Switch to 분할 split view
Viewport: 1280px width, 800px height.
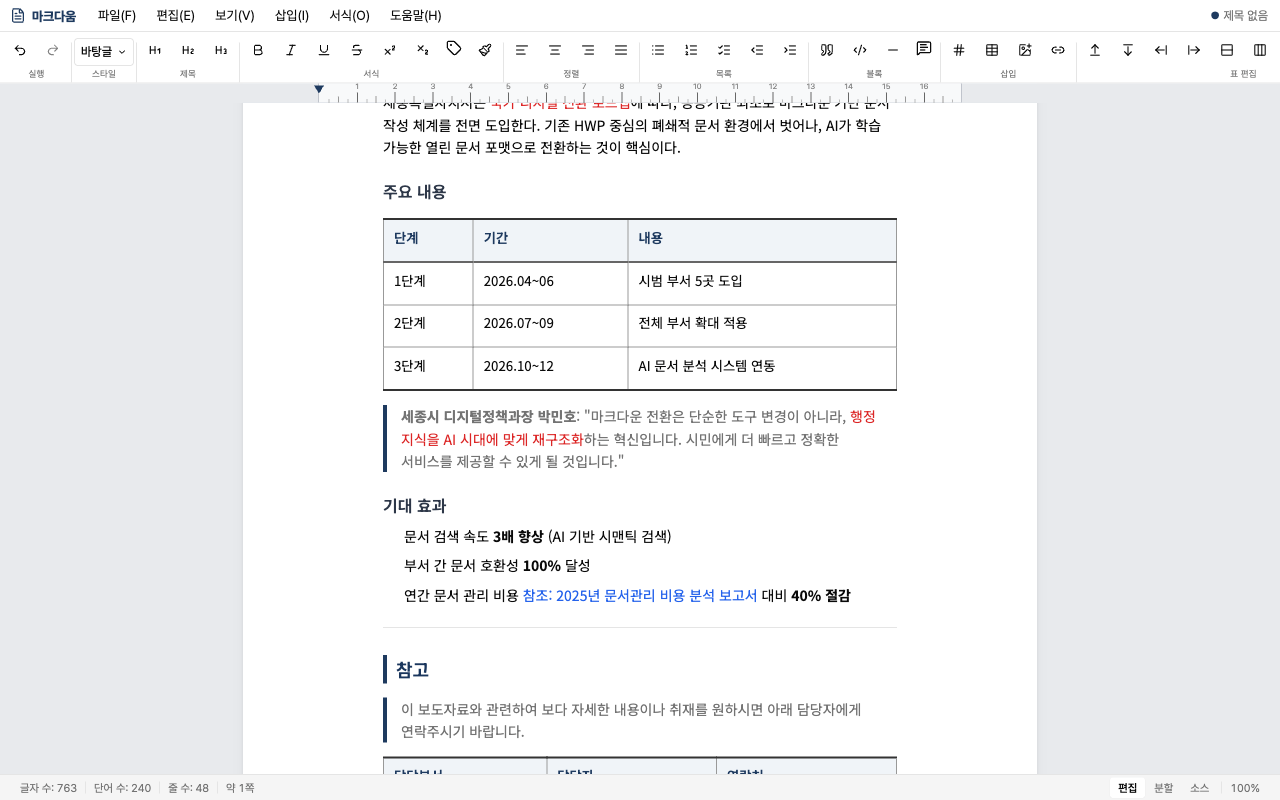1163,787
